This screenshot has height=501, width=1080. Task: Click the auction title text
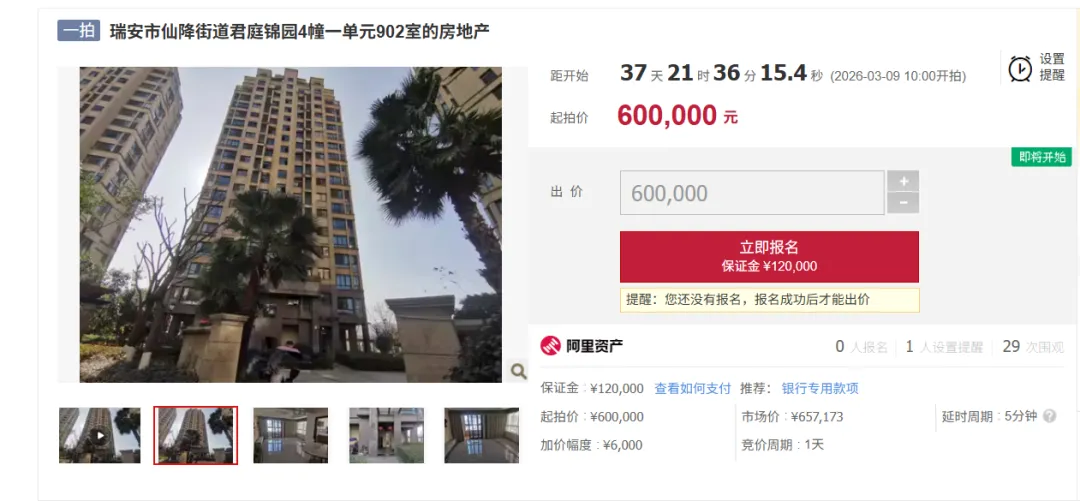click(300, 32)
